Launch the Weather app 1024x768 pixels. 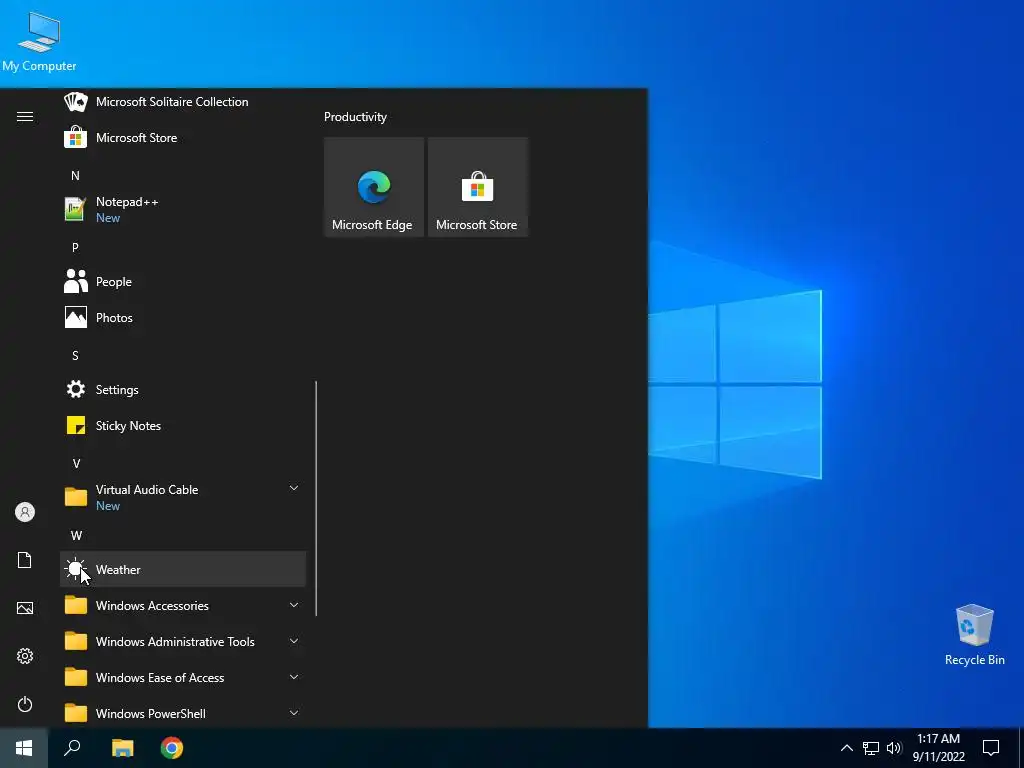pyautogui.click(x=183, y=569)
